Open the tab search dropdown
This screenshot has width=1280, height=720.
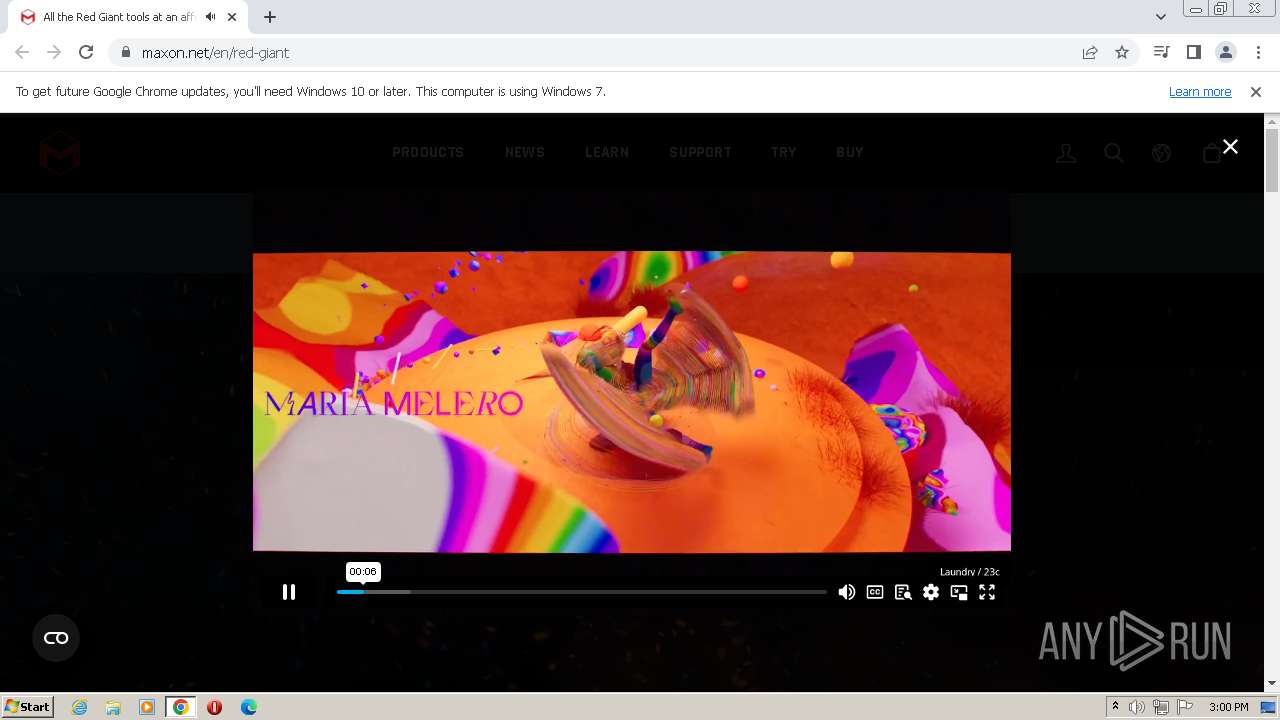(x=1160, y=17)
